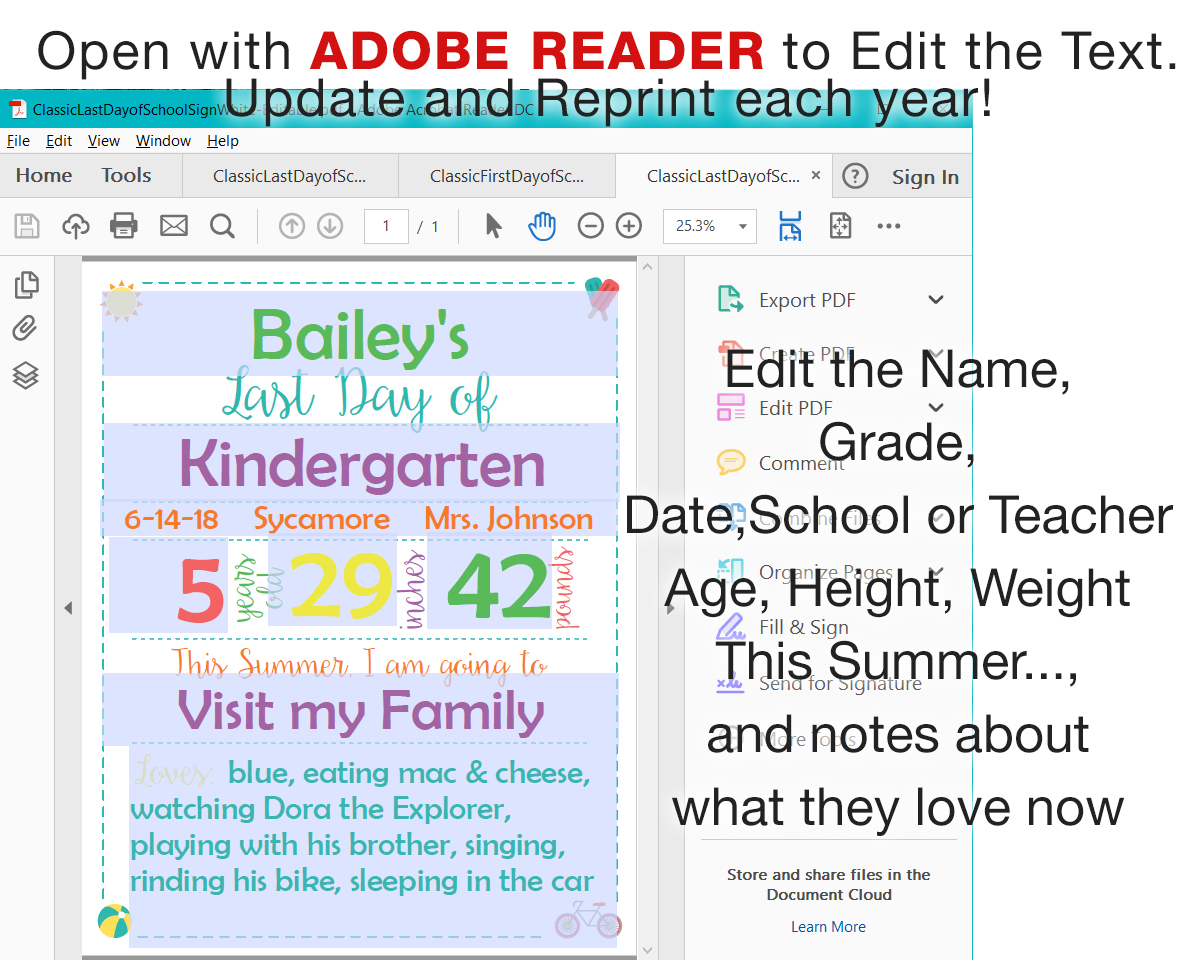The width and height of the screenshot is (1200, 960).
Task: Click the help question mark icon
Action: click(855, 176)
